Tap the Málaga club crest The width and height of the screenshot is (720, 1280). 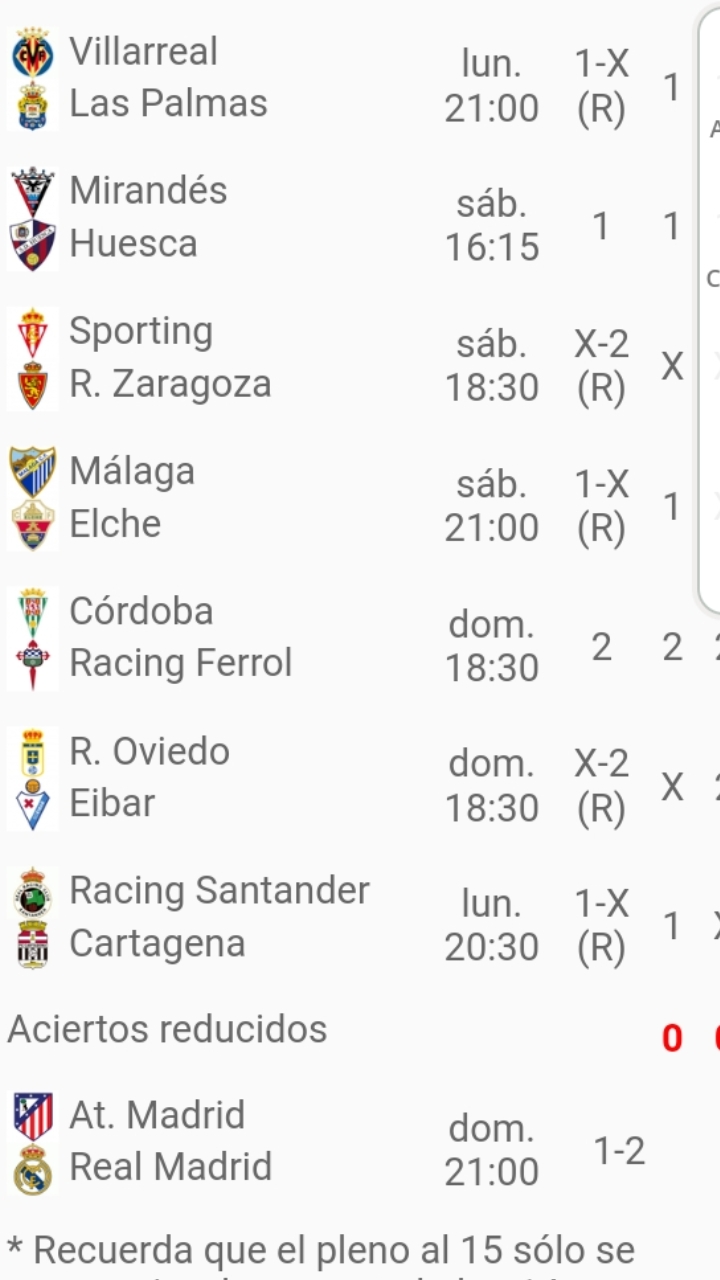tap(33, 472)
